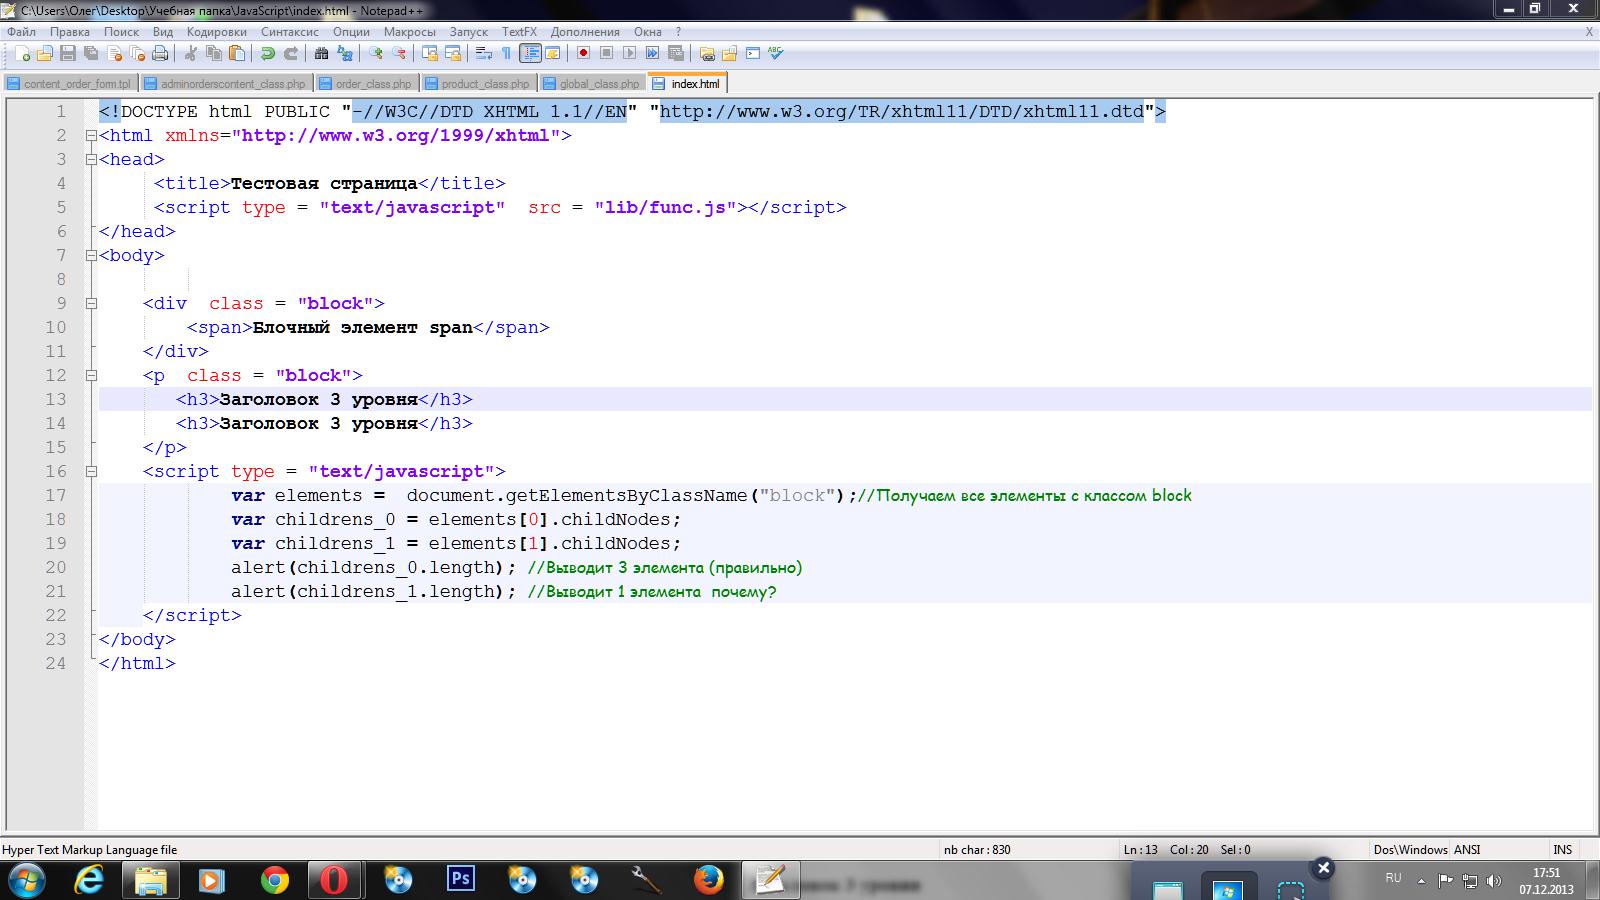Image resolution: width=1600 pixels, height=900 pixels.
Task: Click the Cut scissors icon
Action: 191,53
